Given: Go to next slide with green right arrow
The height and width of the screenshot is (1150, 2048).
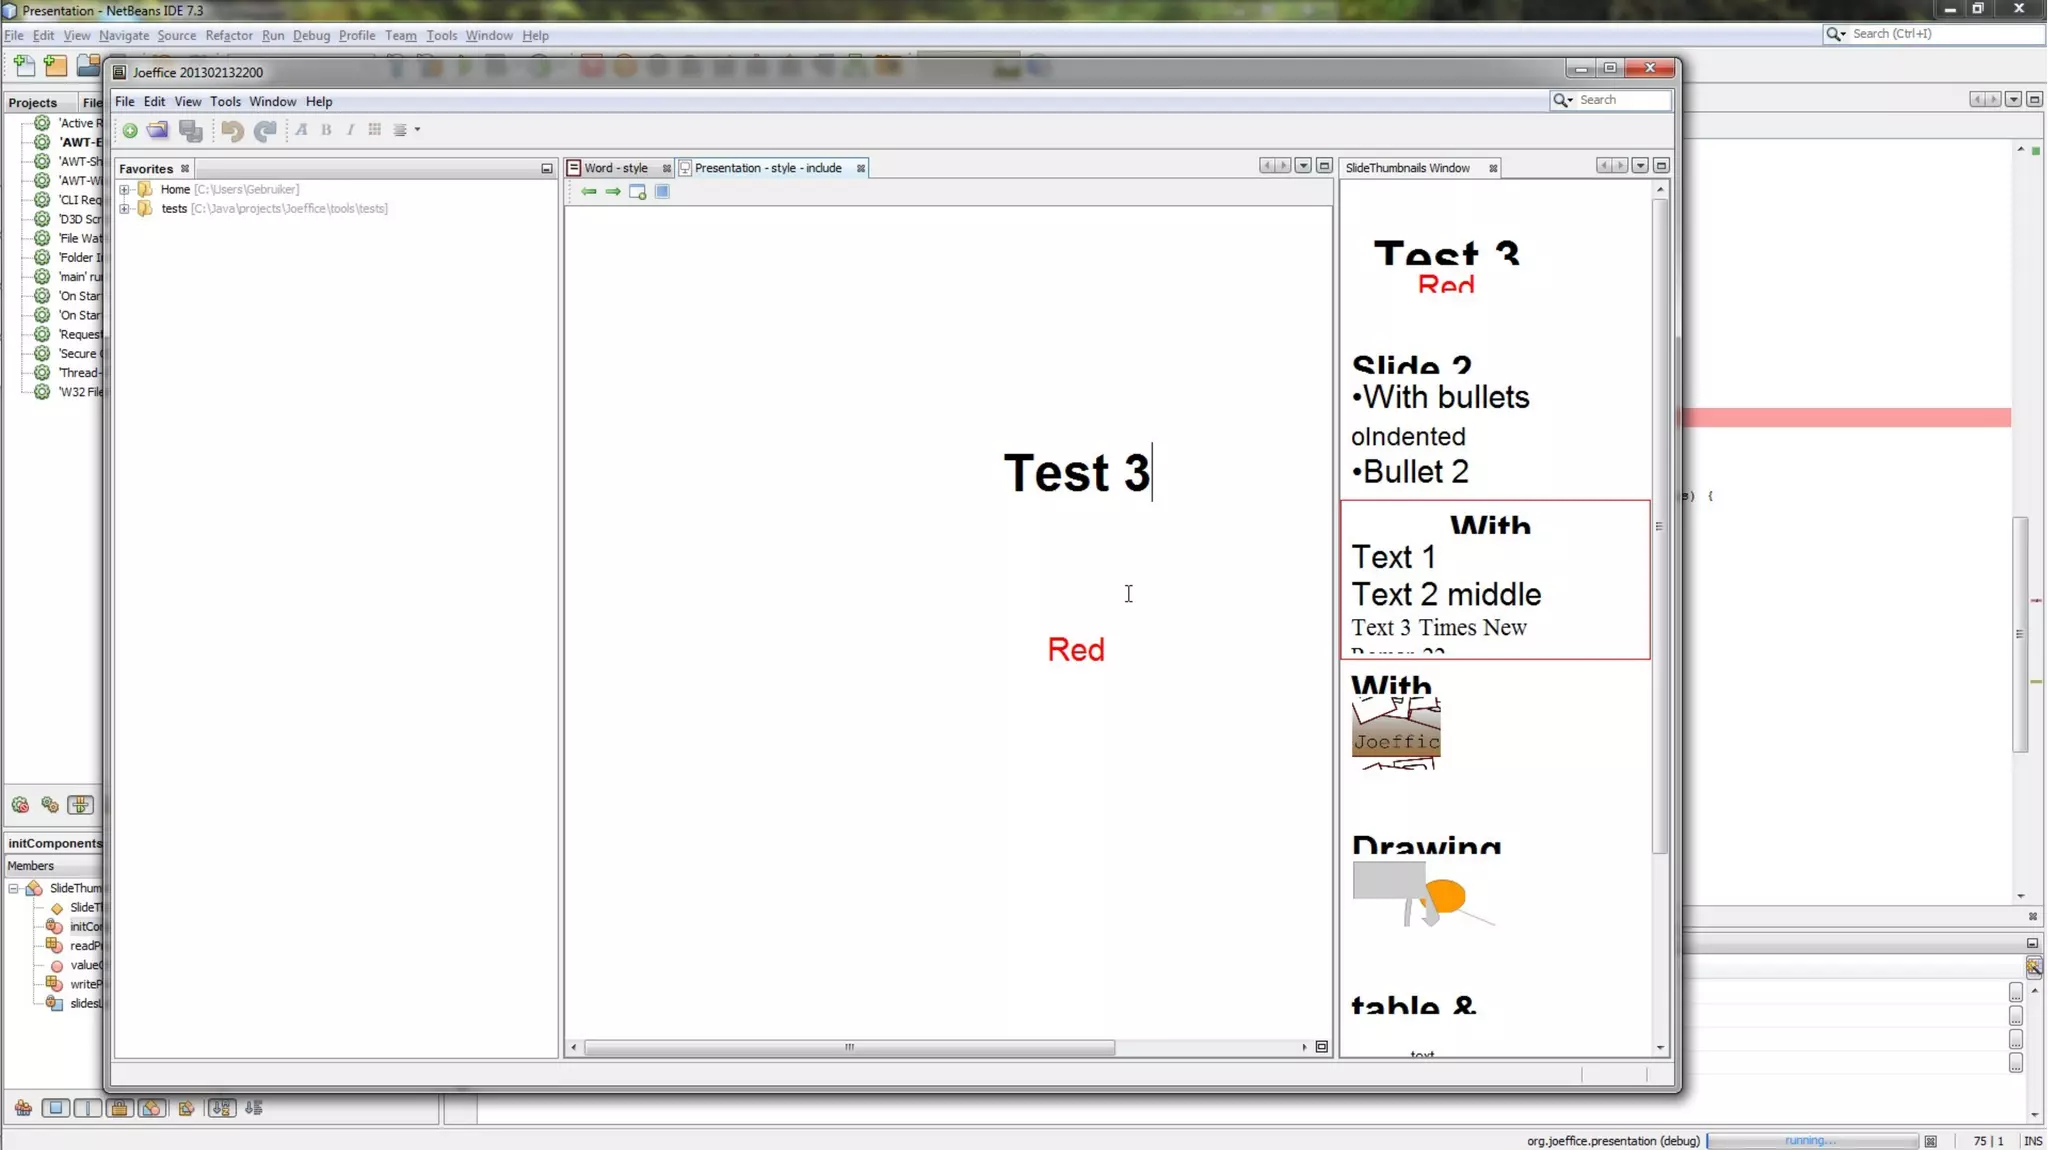Looking at the screenshot, I should pyautogui.click(x=613, y=192).
